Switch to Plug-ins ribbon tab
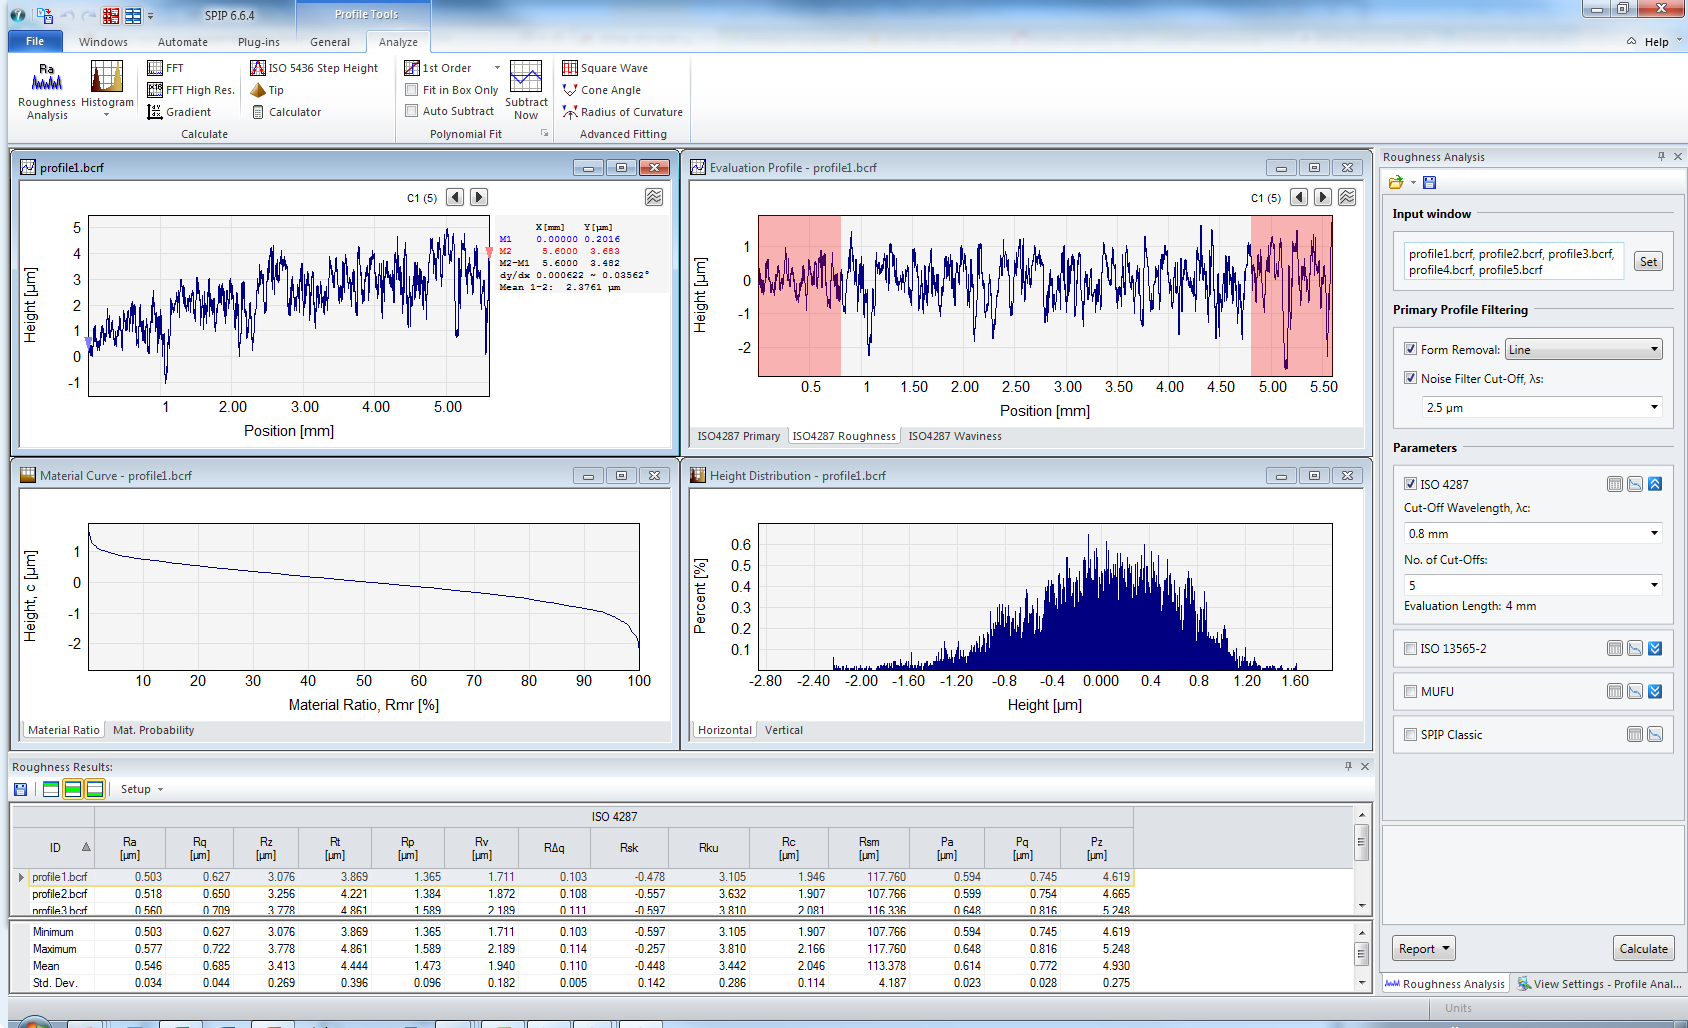Screen dimensions: 1688x1028 tap(259, 42)
